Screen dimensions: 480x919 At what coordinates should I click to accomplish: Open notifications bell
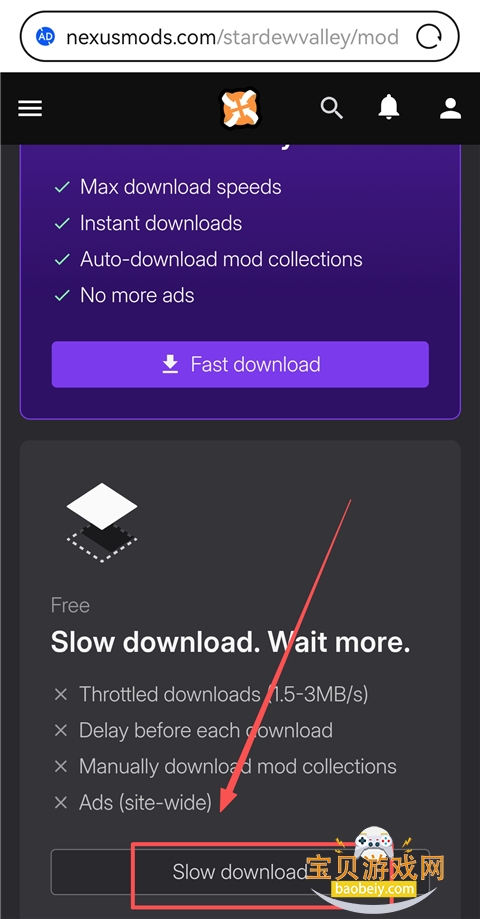pos(389,108)
